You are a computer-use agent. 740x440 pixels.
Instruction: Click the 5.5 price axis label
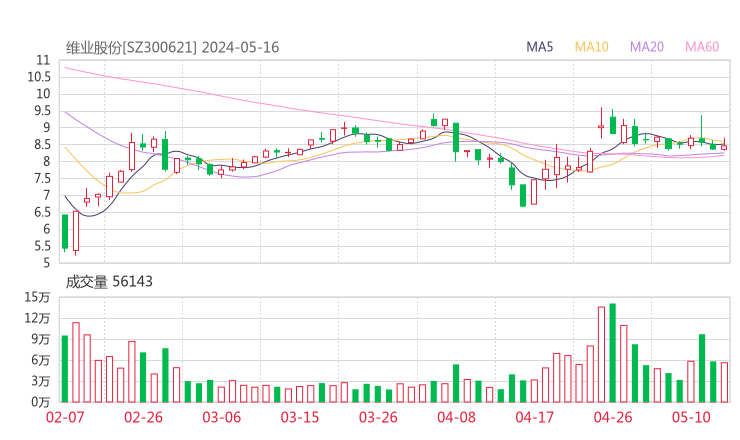click(42, 246)
